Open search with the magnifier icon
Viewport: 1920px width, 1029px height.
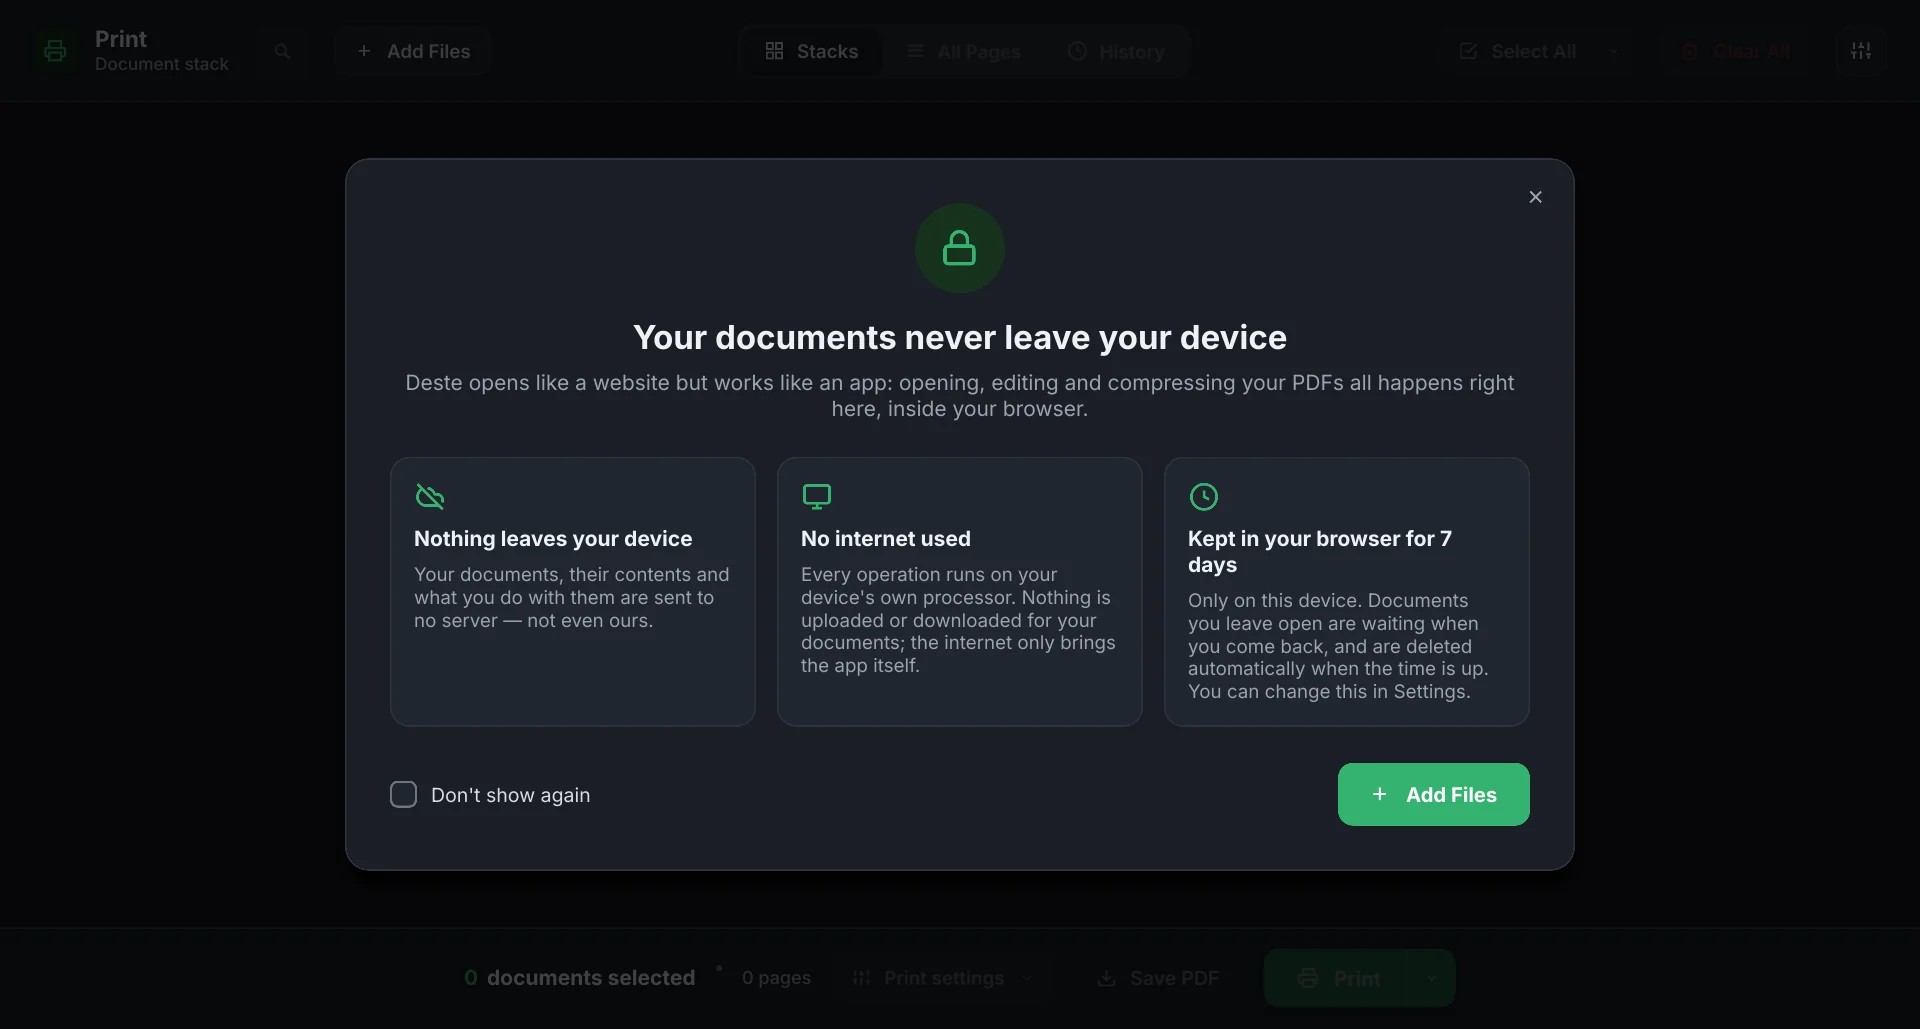282,51
